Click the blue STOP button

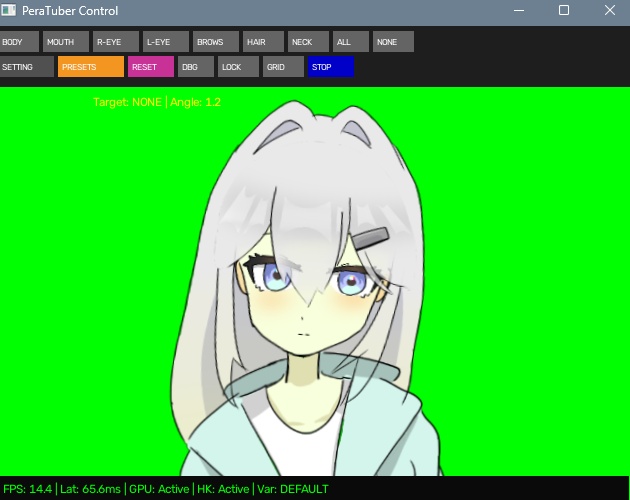click(x=331, y=67)
